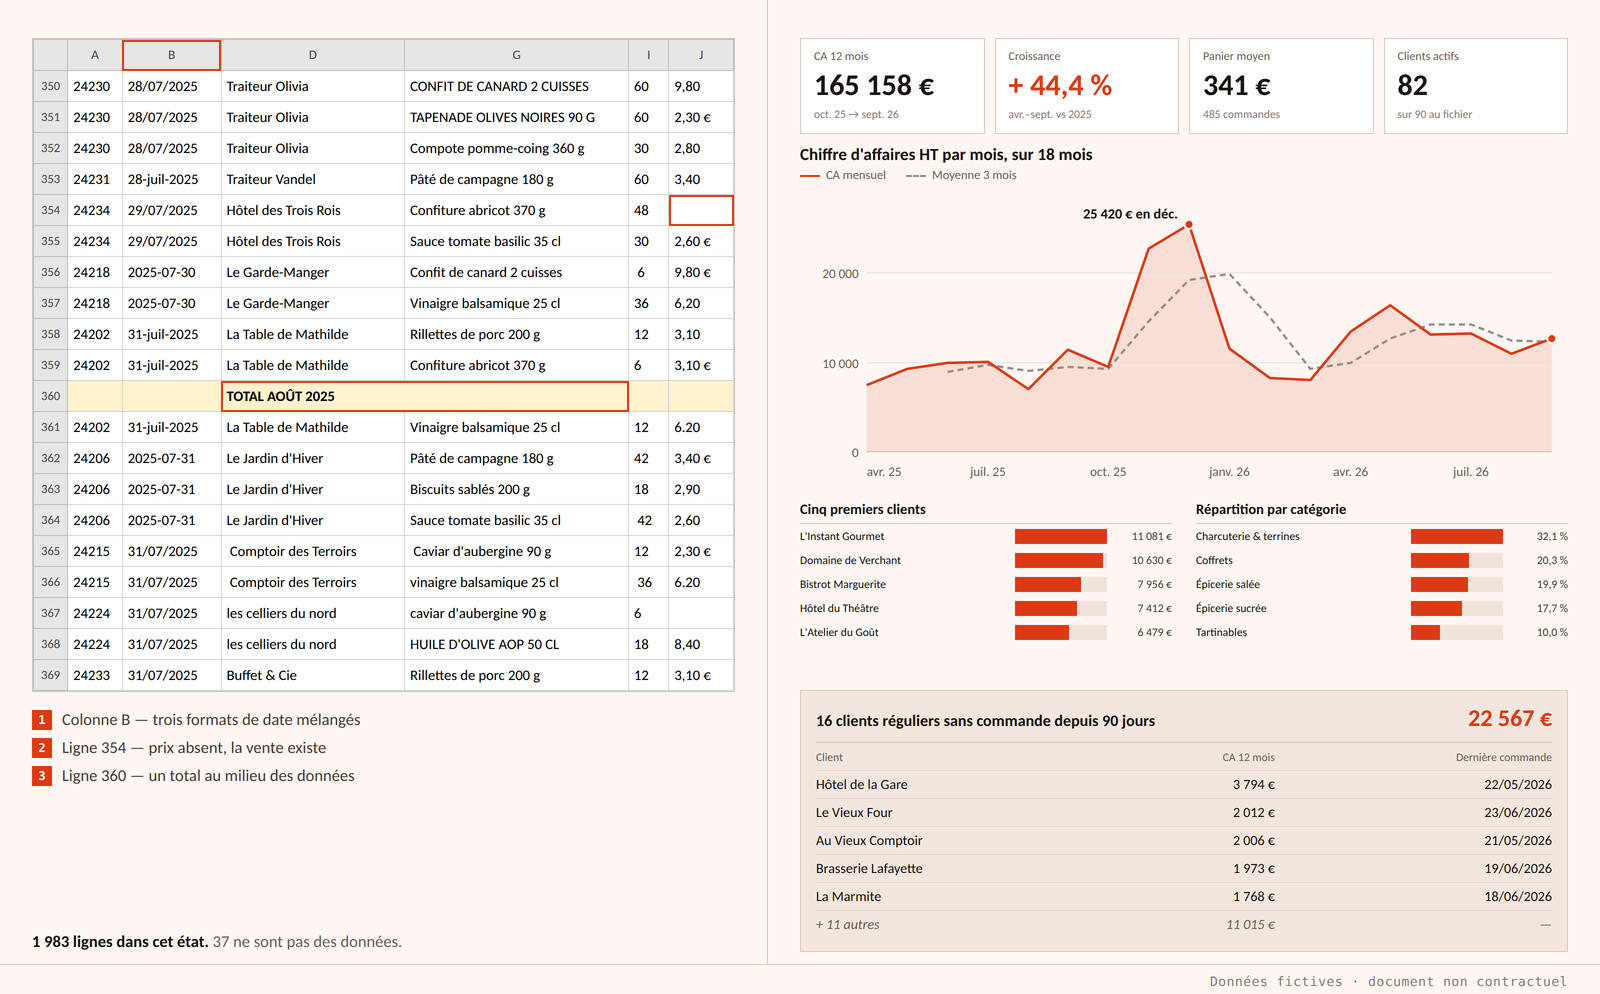The height and width of the screenshot is (994, 1600).
Task: Select the empty price cell in row 354
Action: click(x=701, y=210)
